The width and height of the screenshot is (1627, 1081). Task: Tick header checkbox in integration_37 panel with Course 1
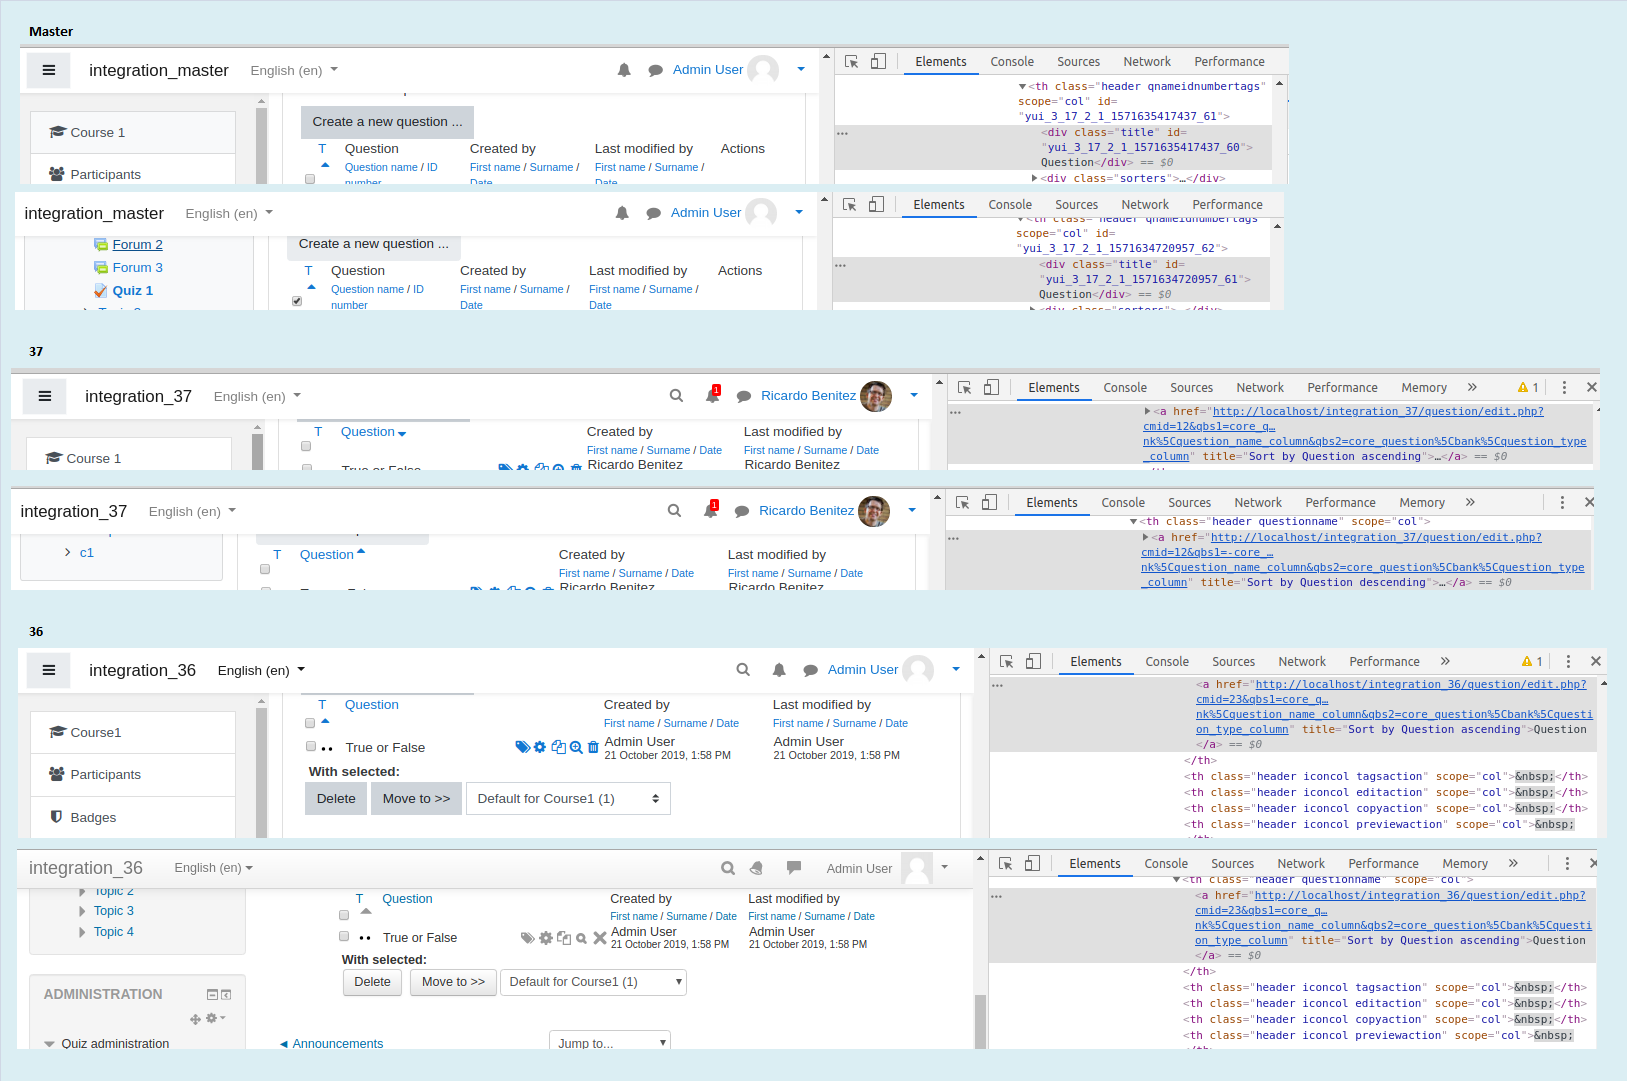pos(306,446)
